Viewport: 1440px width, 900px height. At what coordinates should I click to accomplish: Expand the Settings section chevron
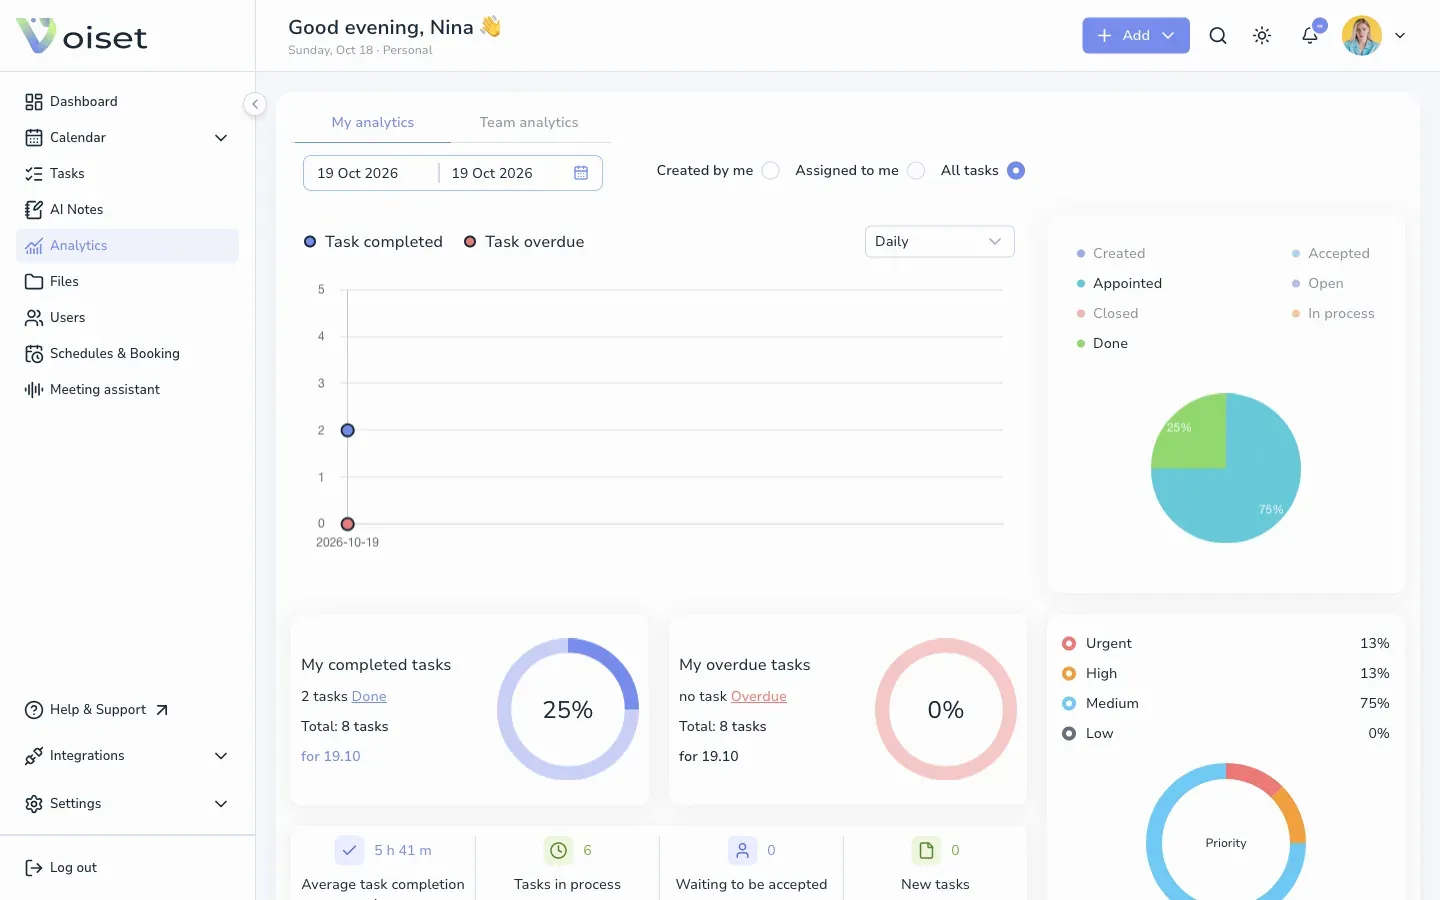pyautogui.click(x=221, y=804)
